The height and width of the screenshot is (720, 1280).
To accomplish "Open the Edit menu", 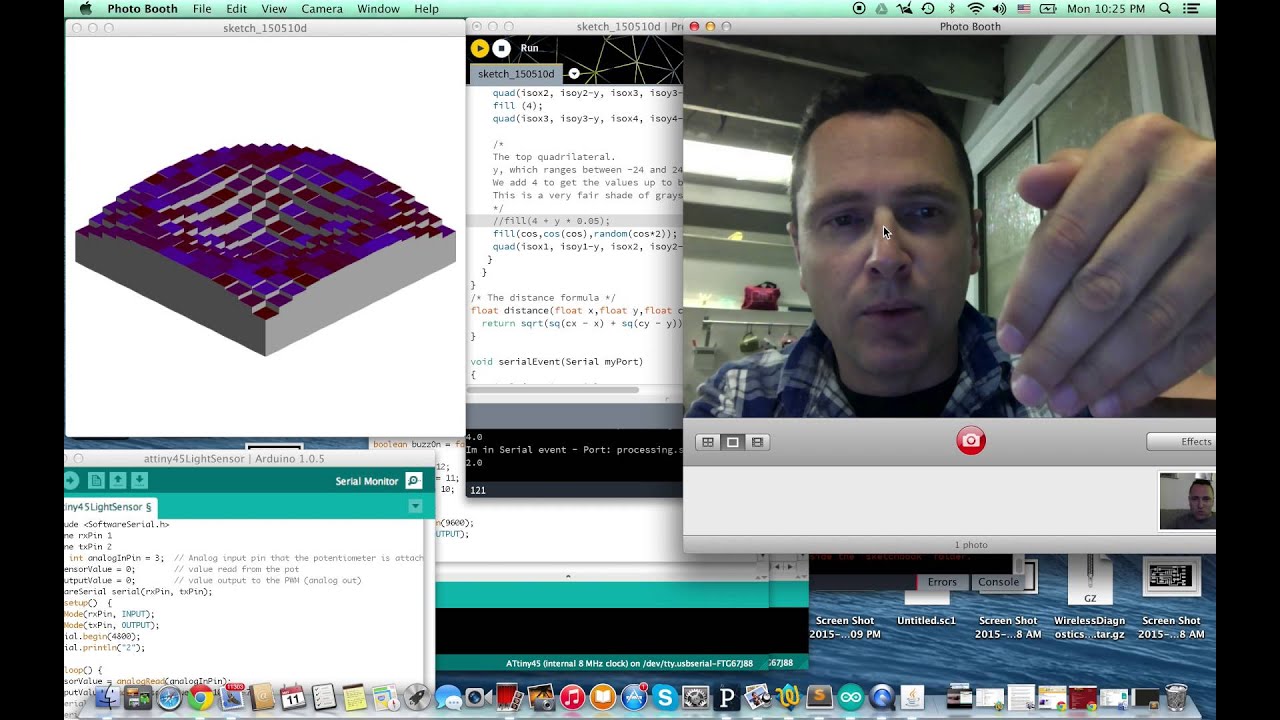I will 236,9.
